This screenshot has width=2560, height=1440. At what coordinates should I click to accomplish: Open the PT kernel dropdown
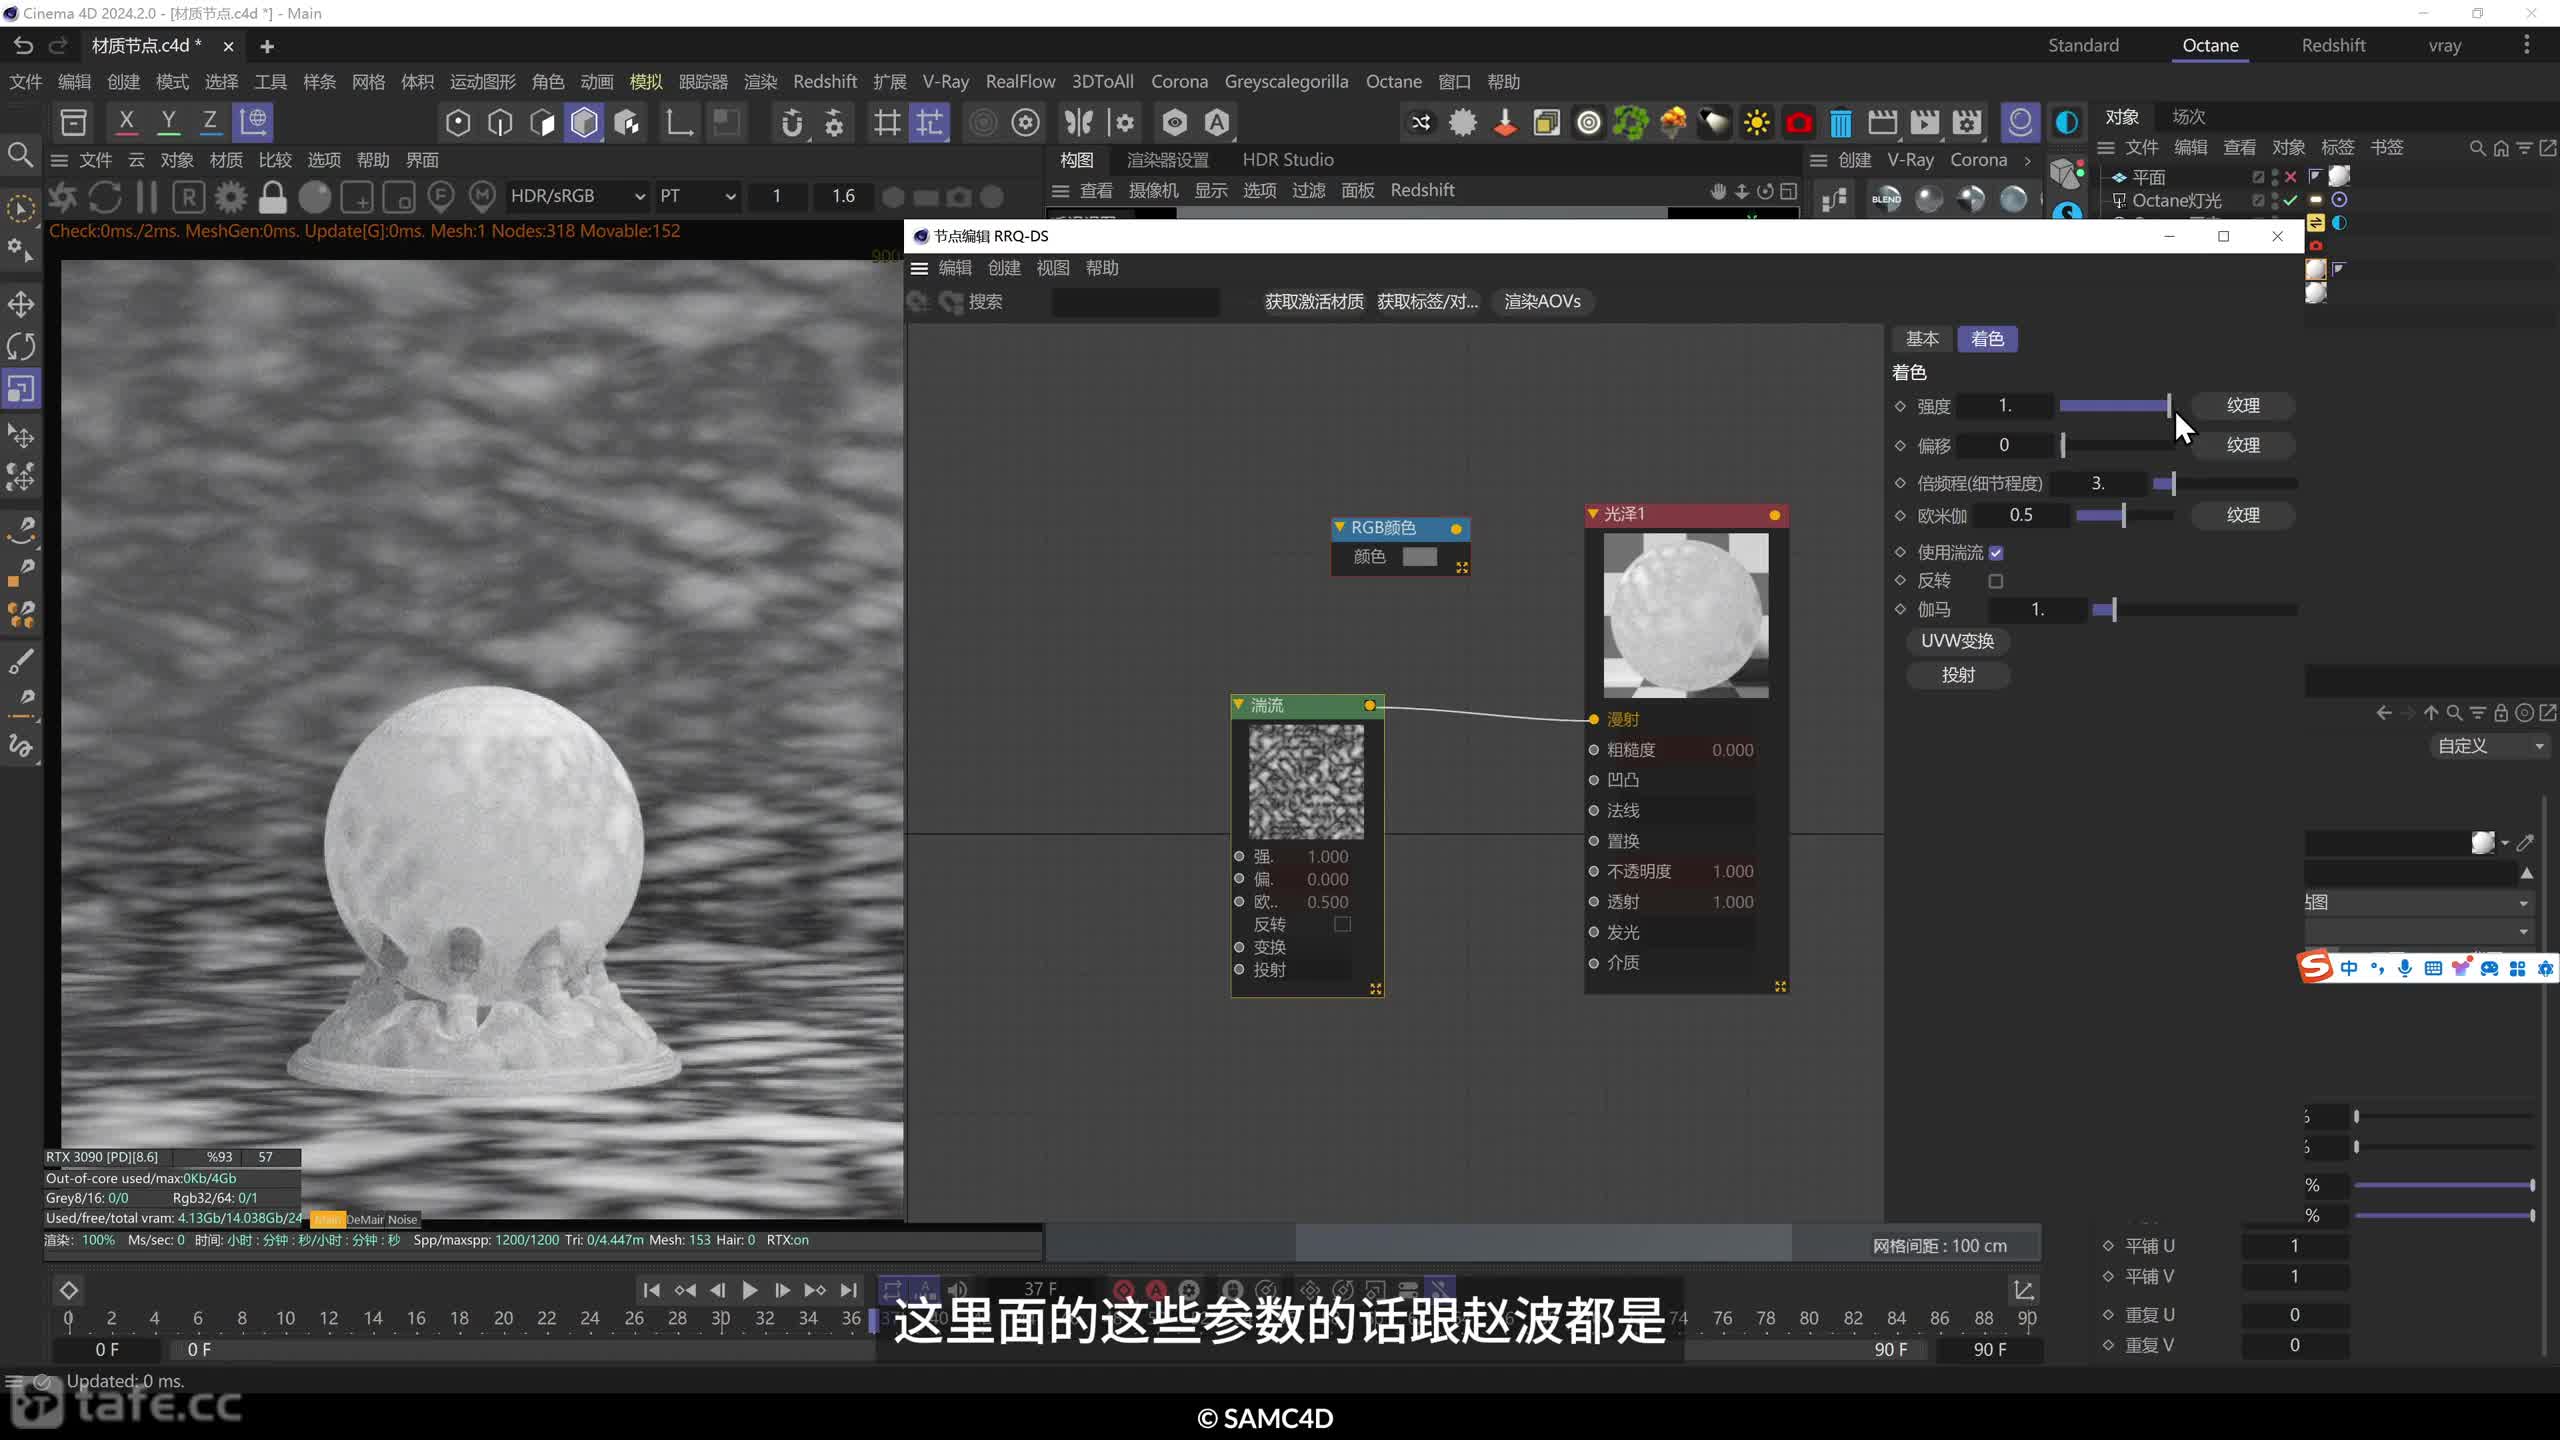point(697,196)
